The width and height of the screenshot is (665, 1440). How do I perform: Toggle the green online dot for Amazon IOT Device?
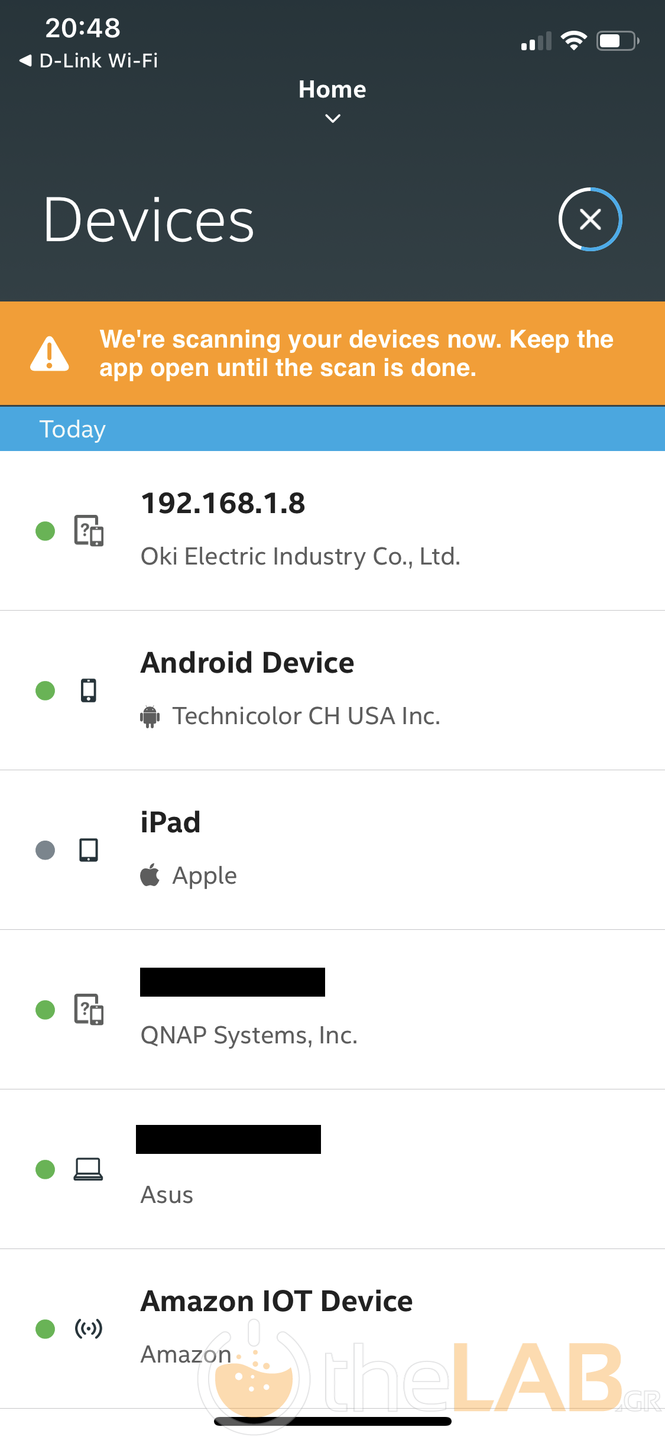pos(45,1328)
